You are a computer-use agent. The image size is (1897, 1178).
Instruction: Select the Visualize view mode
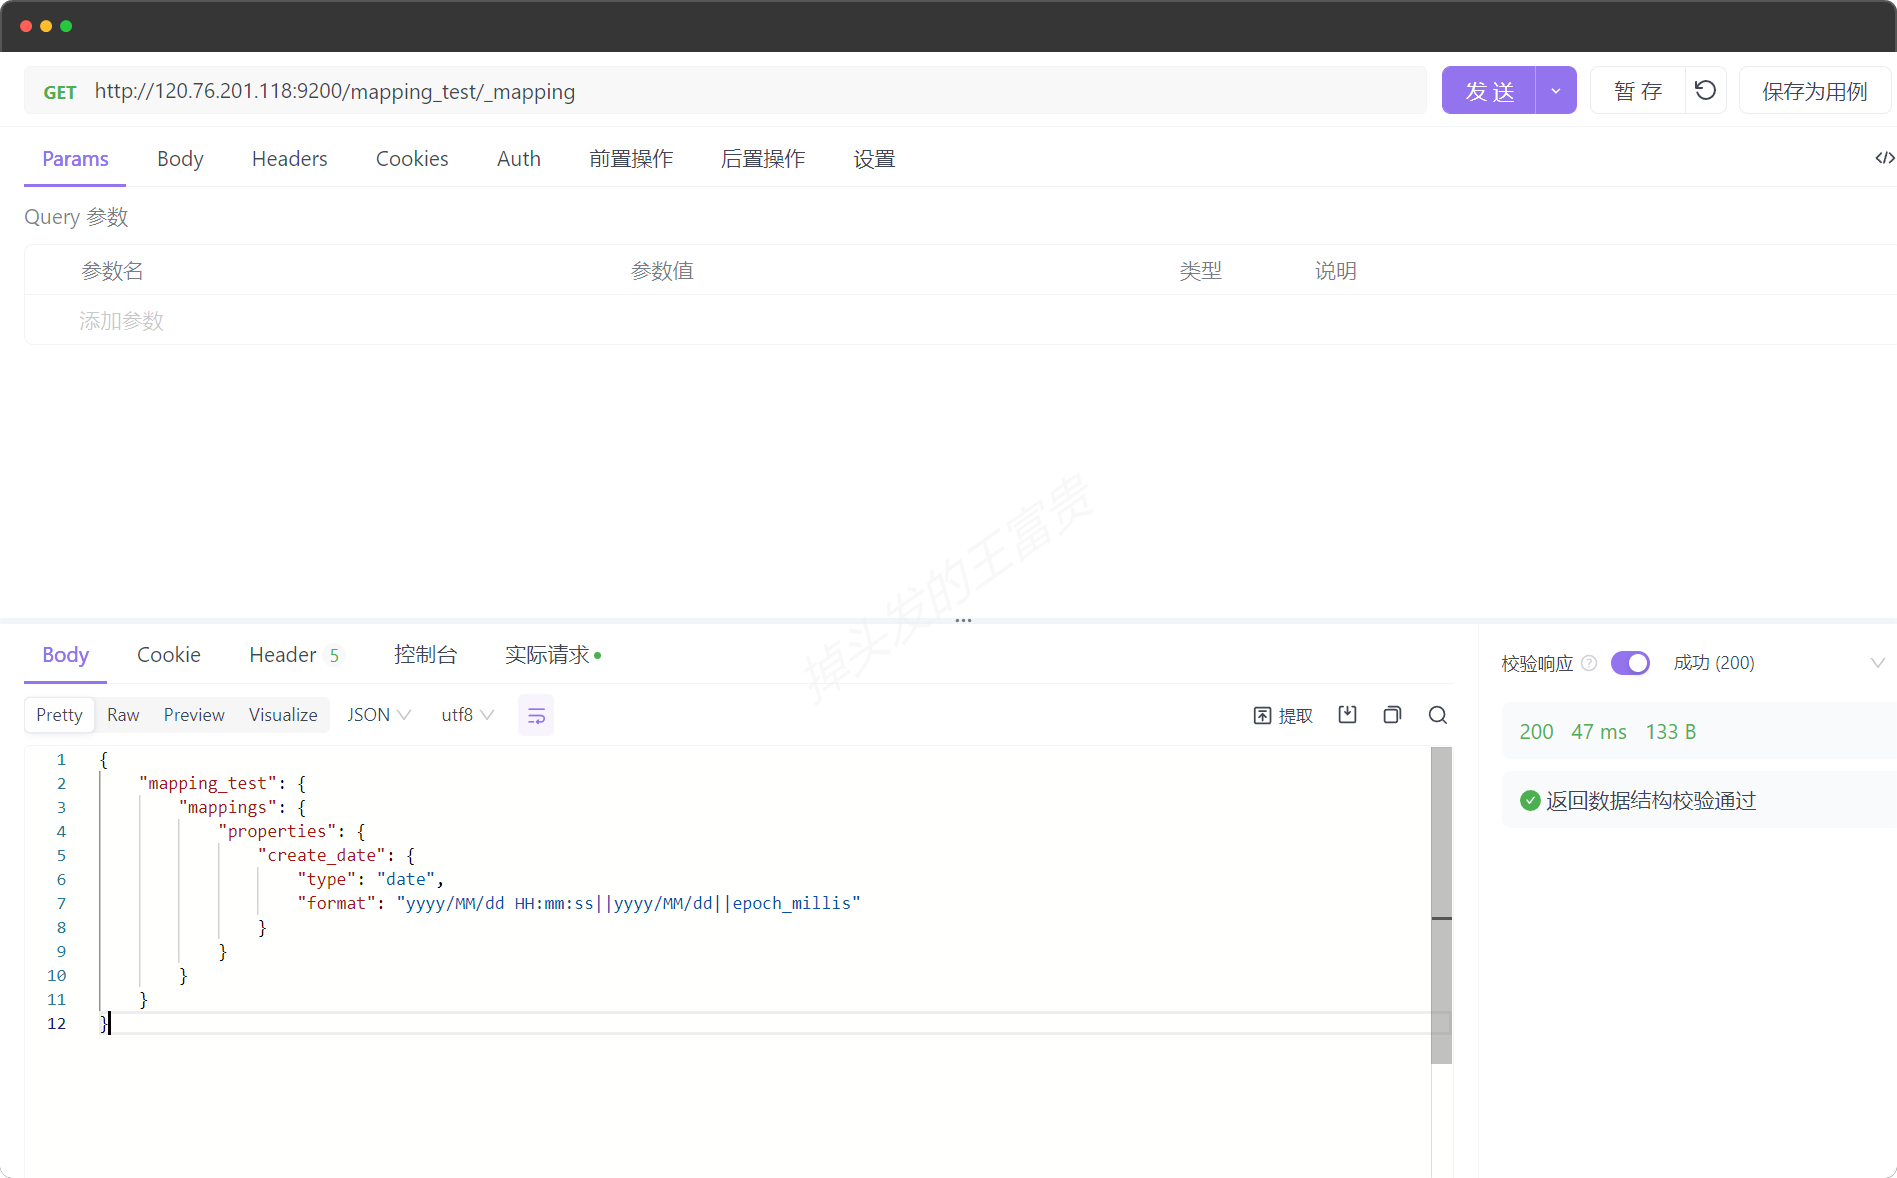283,715
